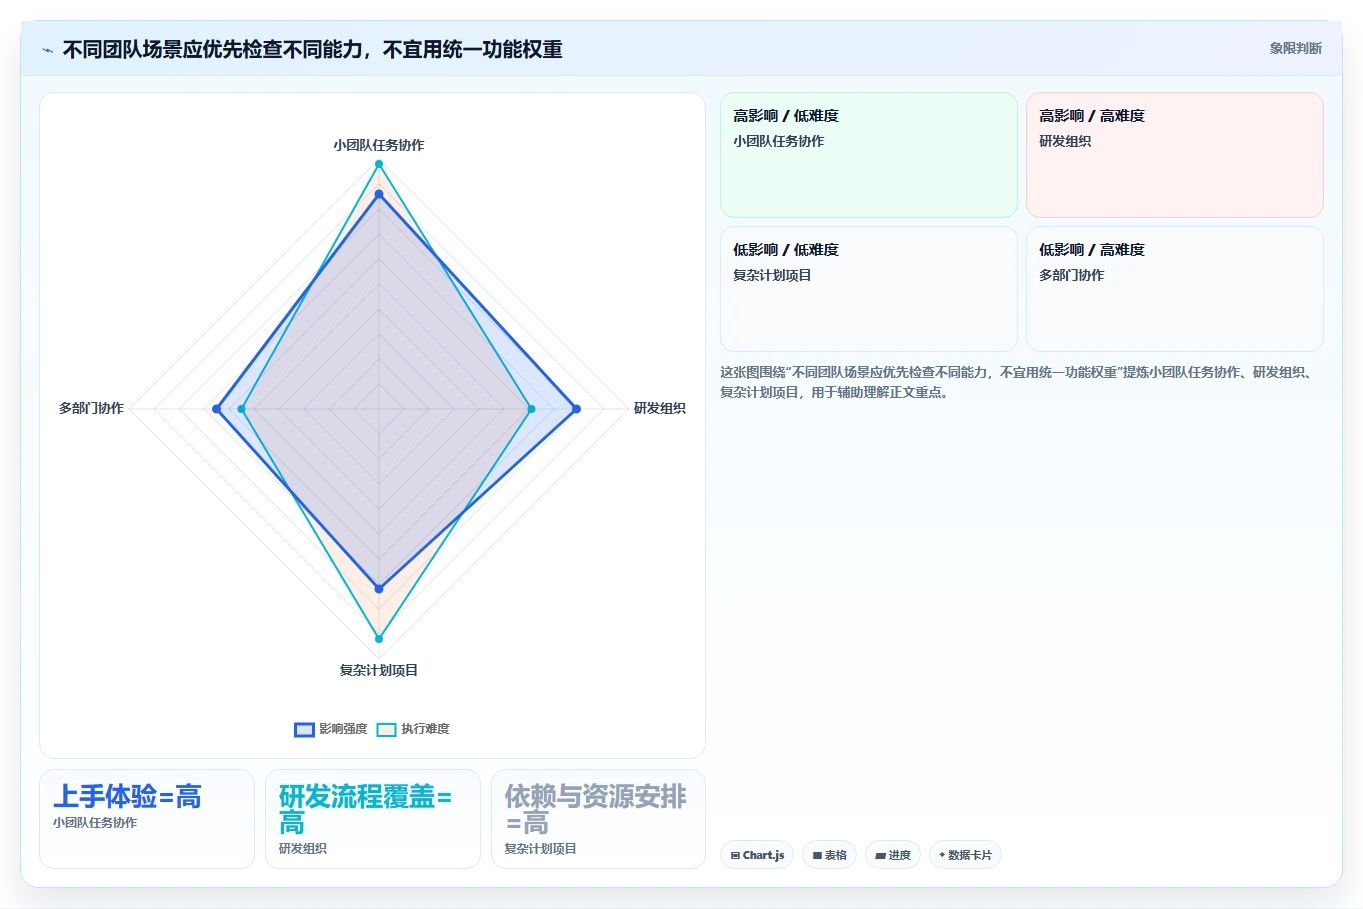Click 研发组织 text in the pink quadrant
1363x909 pixels.
(x=1065, y=142)
